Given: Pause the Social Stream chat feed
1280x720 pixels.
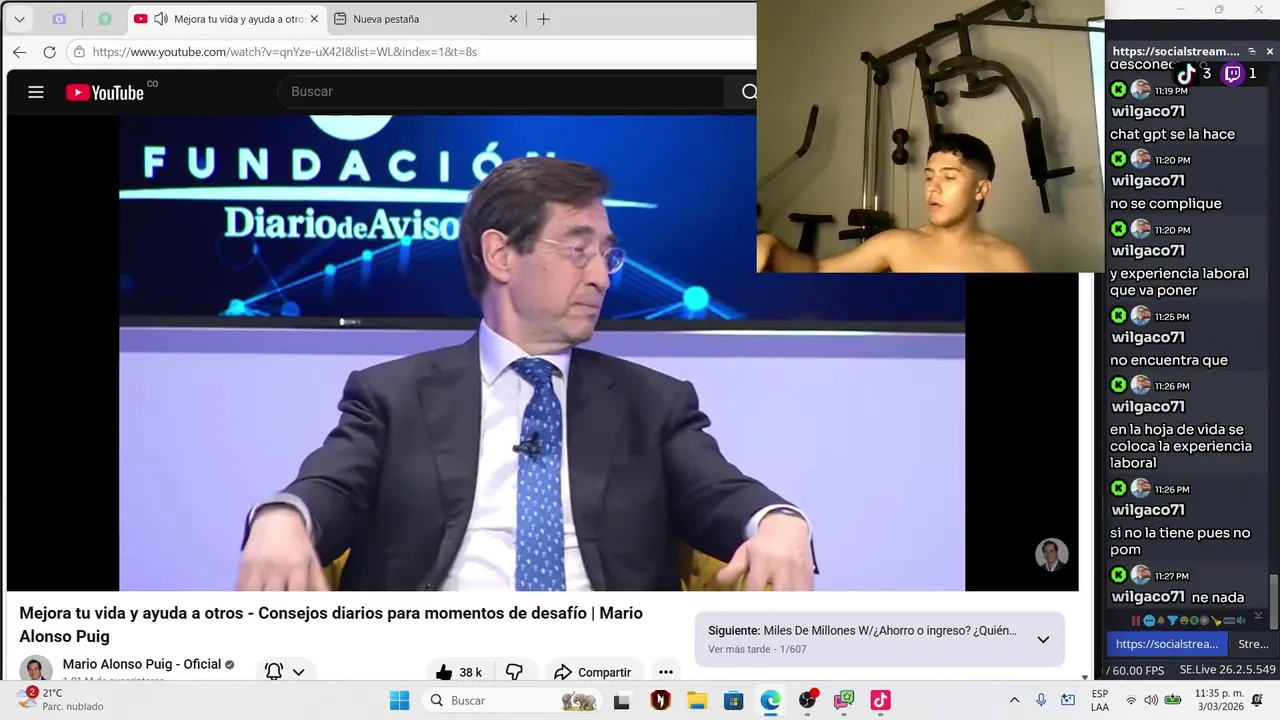Looking at the screenshot, I should pos(1136,621).
